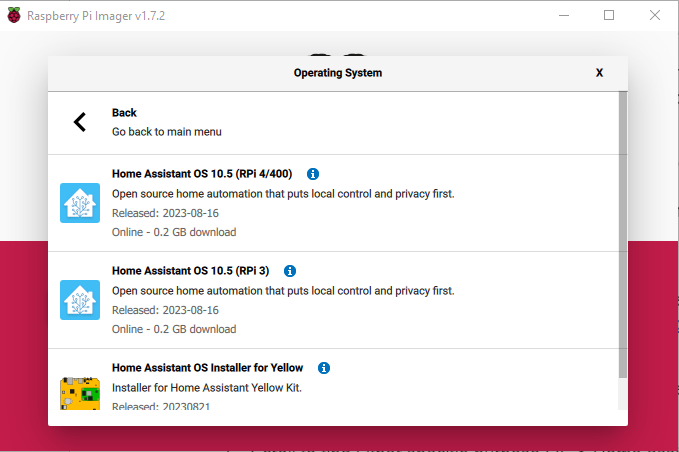Click the list's vertical scrollbar thumb
This screenshot has height=452, width=679.
tap(623, 234)
